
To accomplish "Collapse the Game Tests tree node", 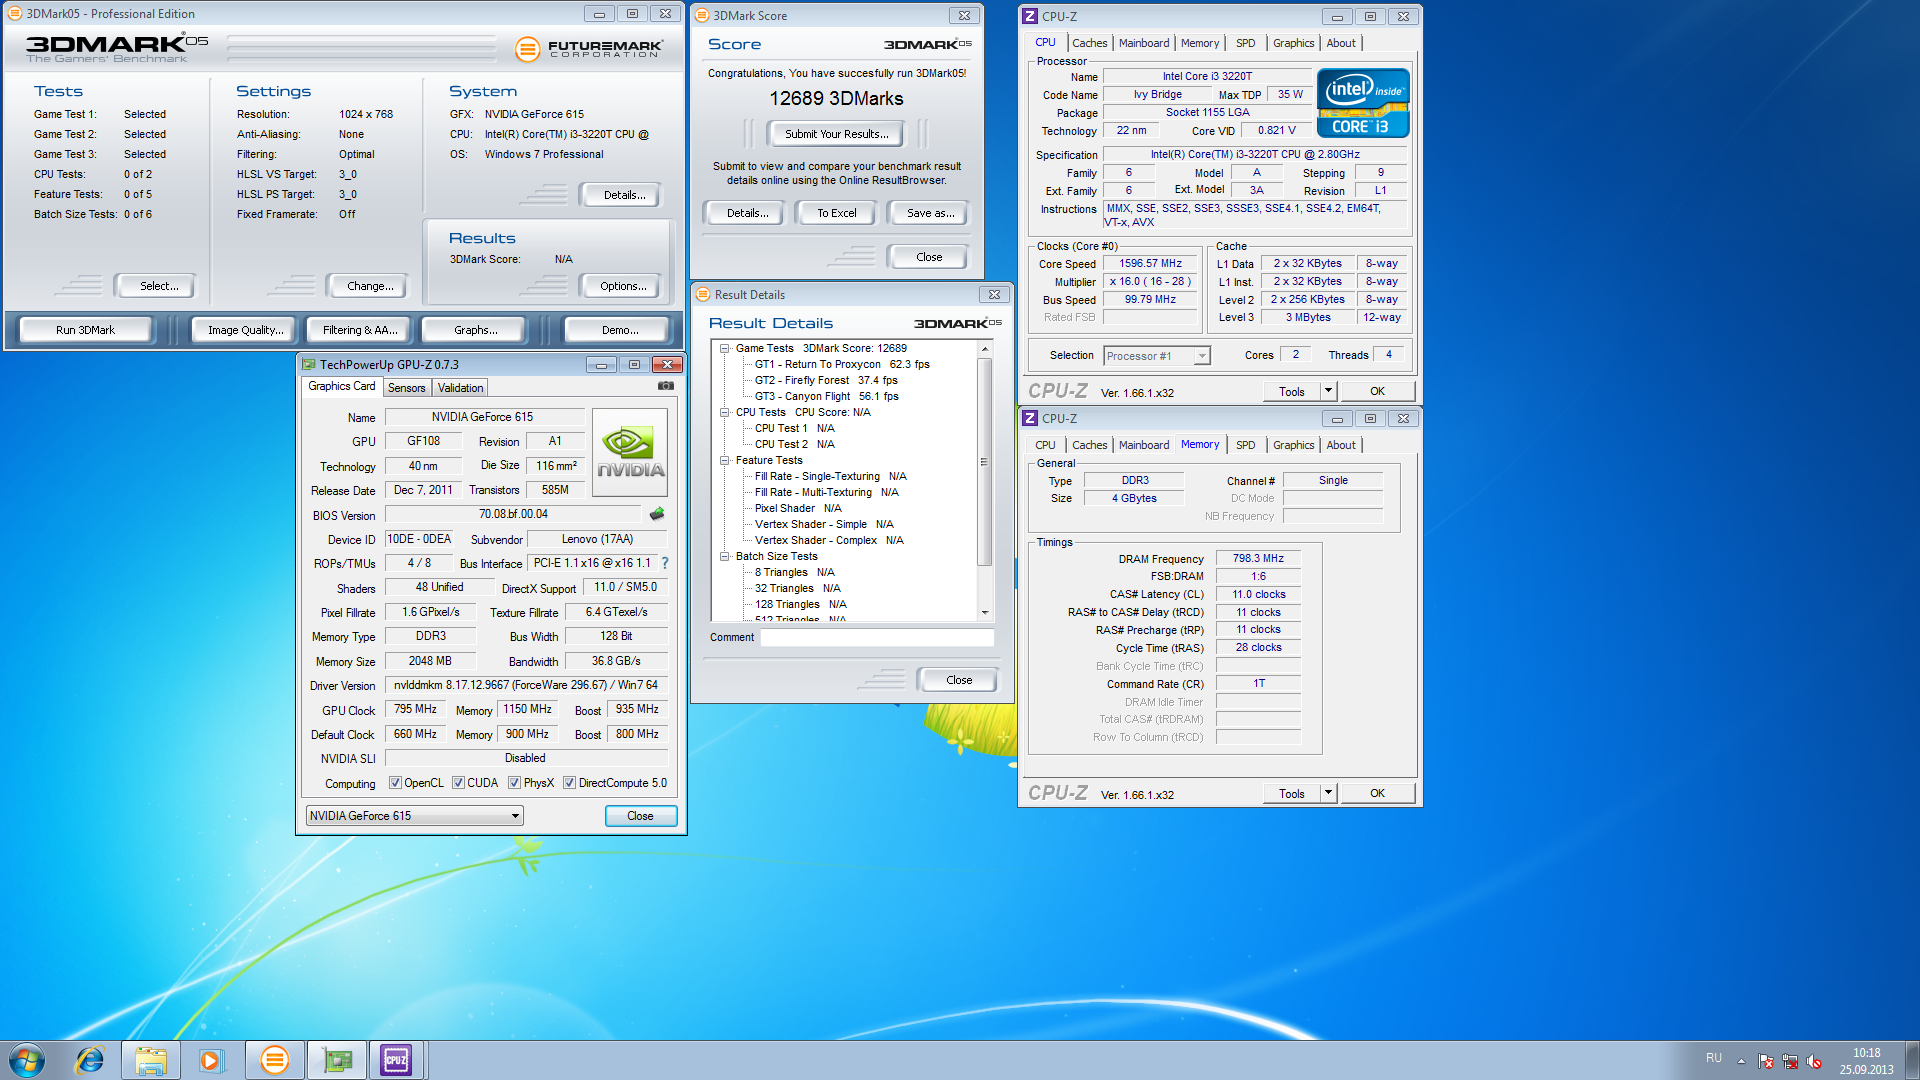I will [x=725, y=349].
